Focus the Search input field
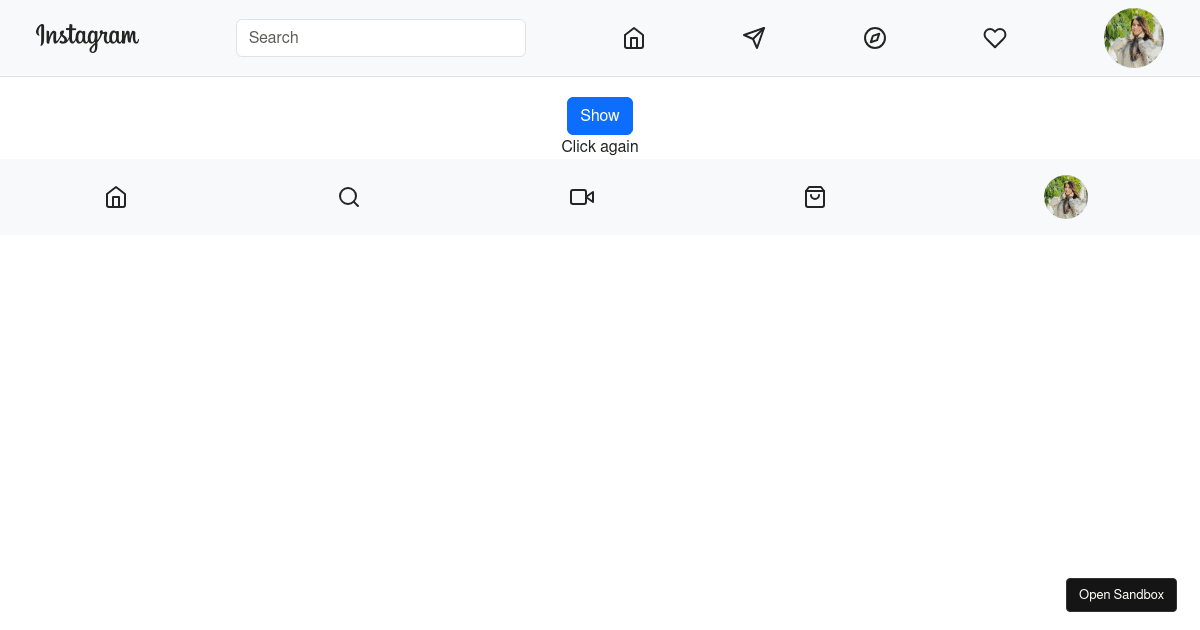 pos(381,38)
